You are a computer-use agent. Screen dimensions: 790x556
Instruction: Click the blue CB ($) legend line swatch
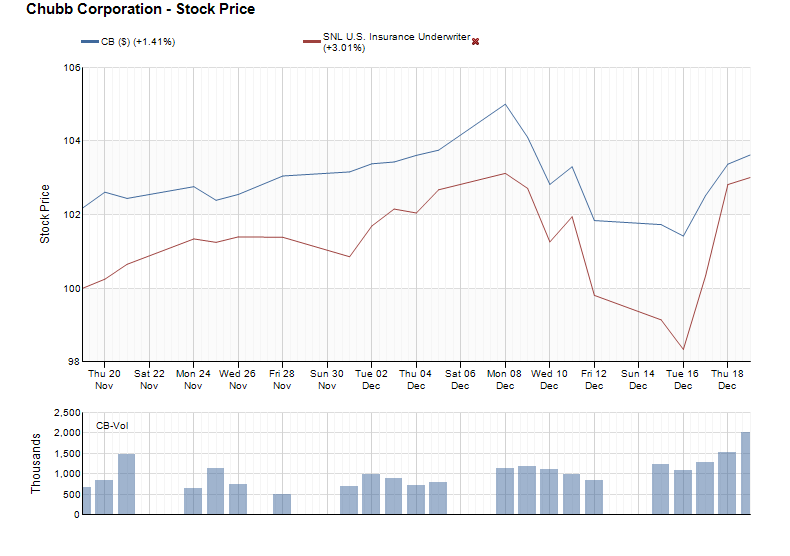[x=90, y=42]
